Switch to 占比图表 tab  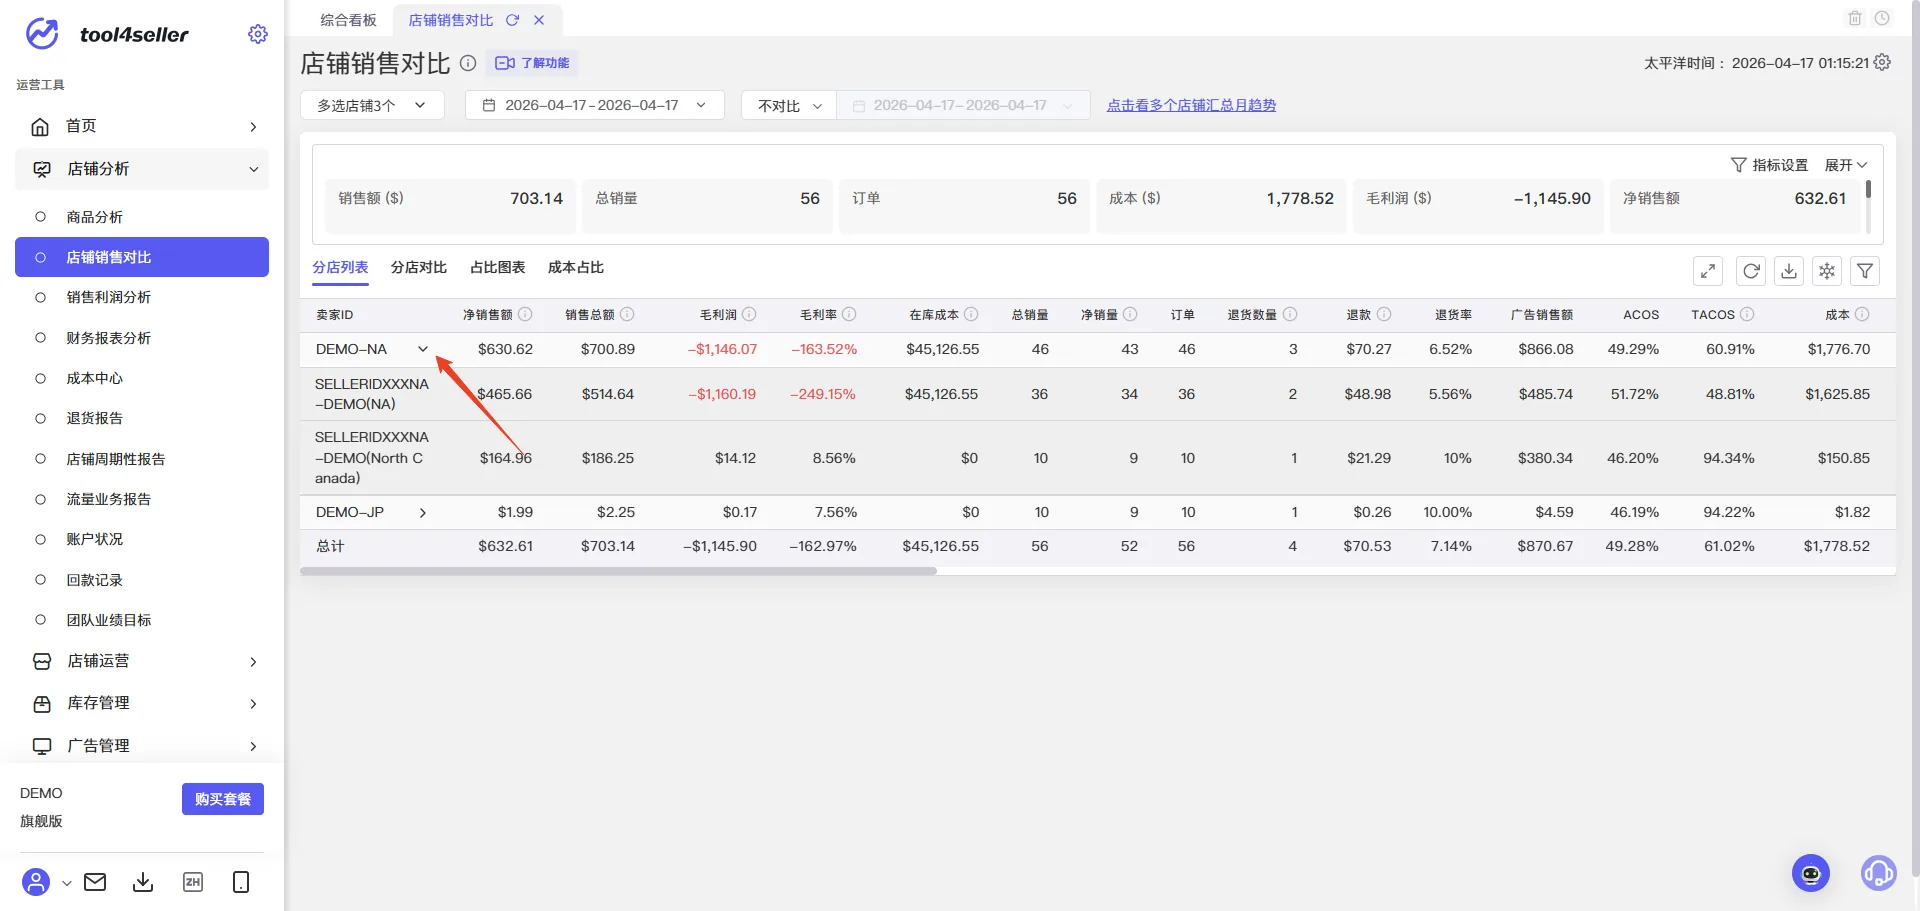tap(498, 267)
